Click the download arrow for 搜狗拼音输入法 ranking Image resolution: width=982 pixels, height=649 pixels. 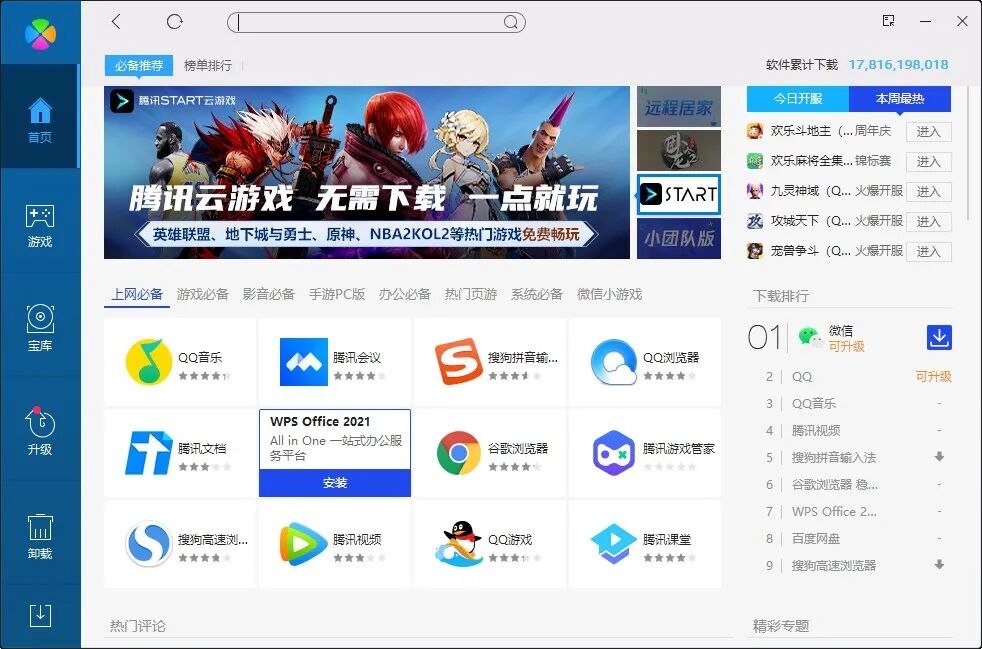939,457
